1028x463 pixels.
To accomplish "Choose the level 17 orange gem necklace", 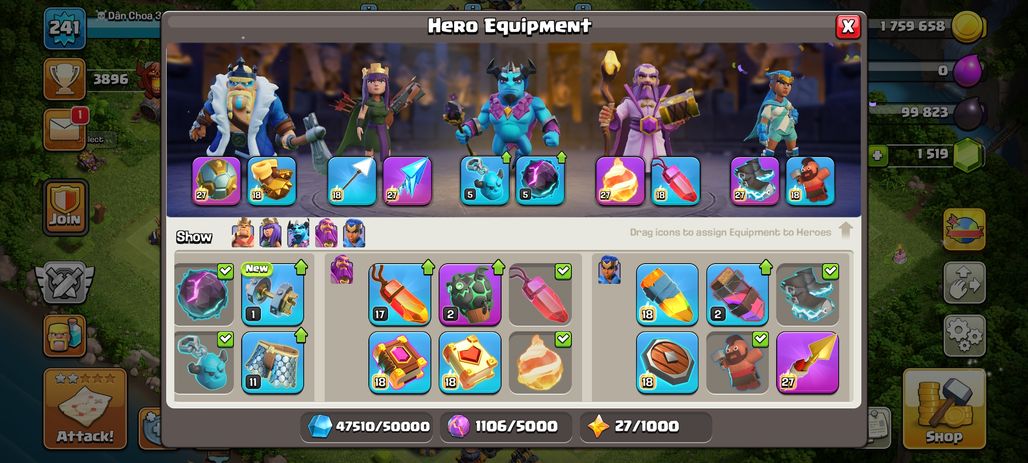I will click(x=400, y=294).
